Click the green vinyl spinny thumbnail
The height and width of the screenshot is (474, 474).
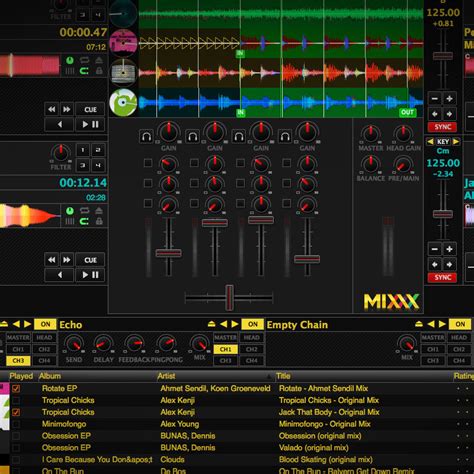(x=123, y=102)
